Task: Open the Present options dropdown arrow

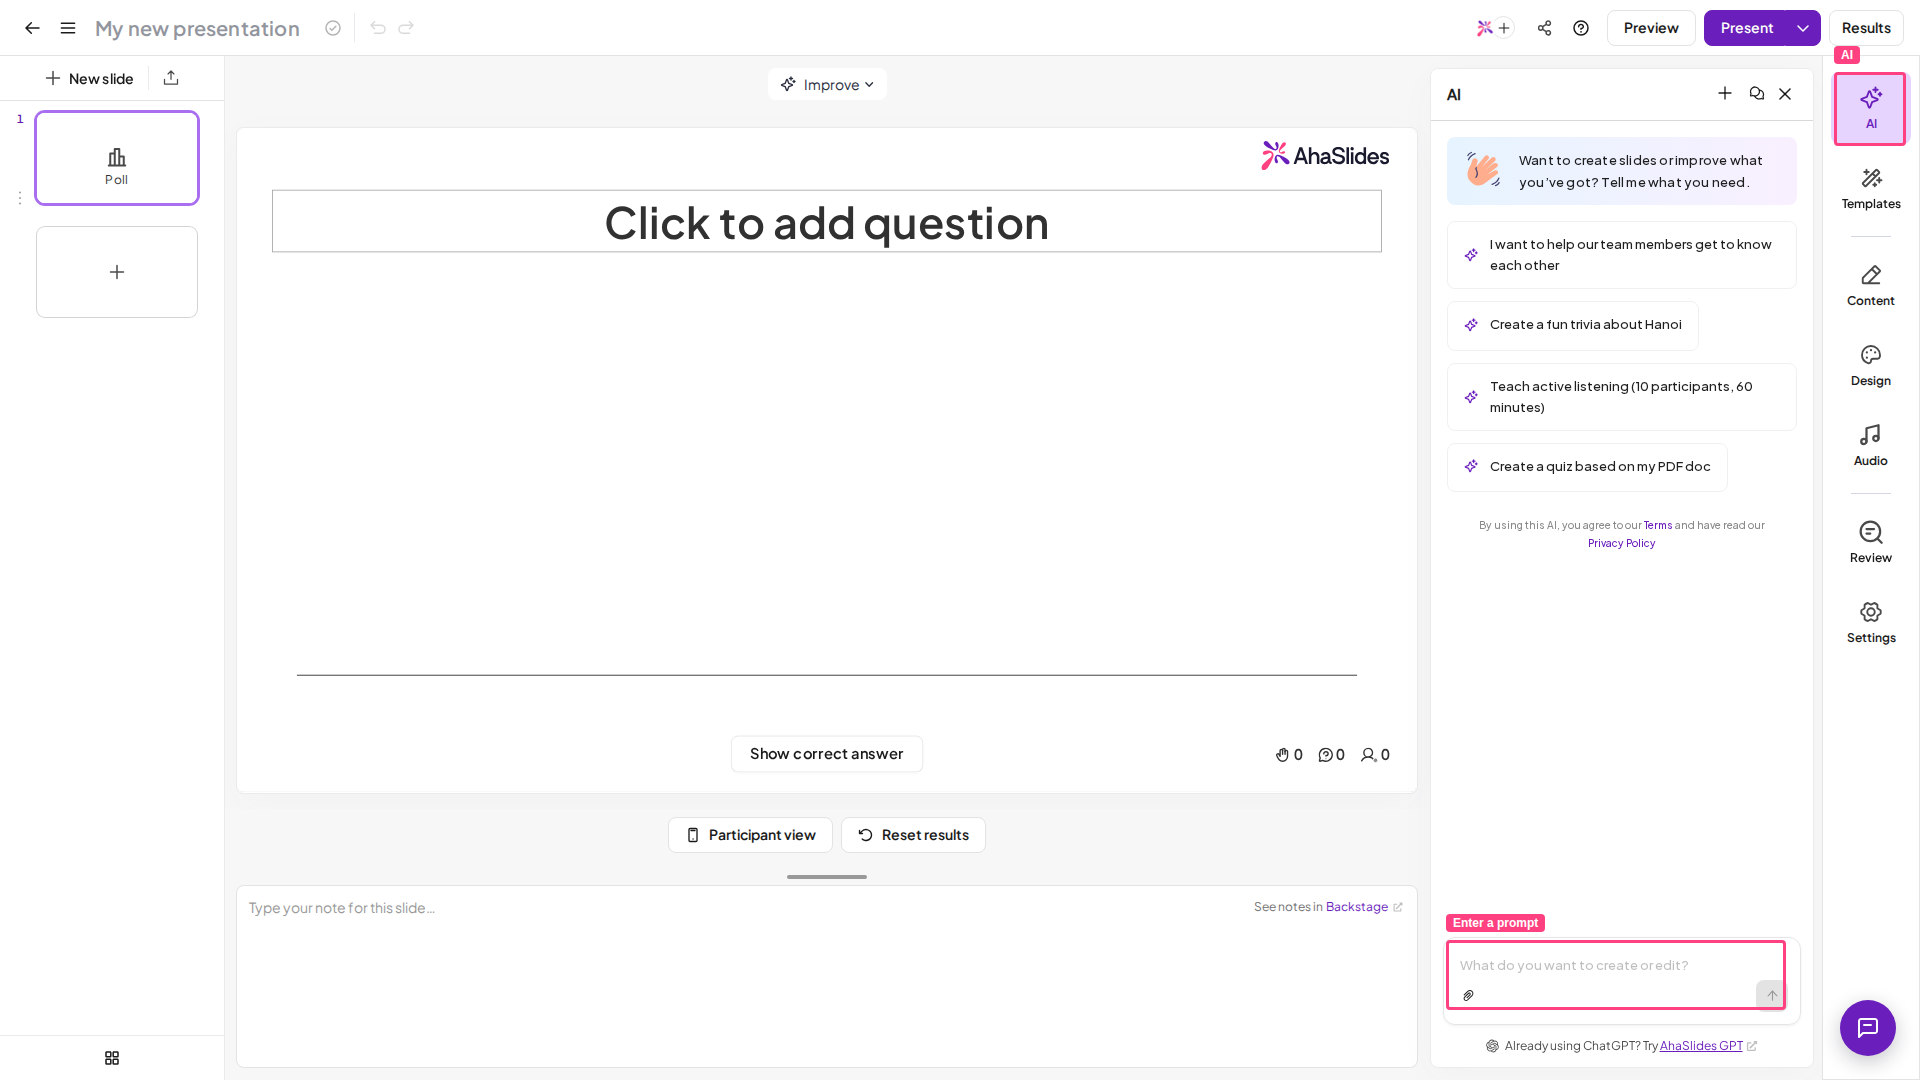Action: point(1803,28)
